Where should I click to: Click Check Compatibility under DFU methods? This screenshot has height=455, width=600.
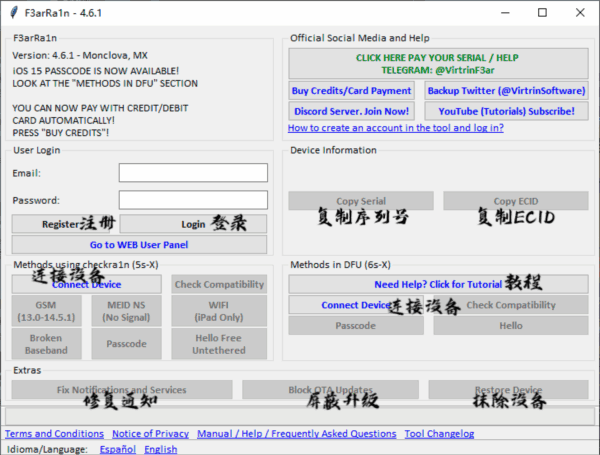[x=511, y=305]
